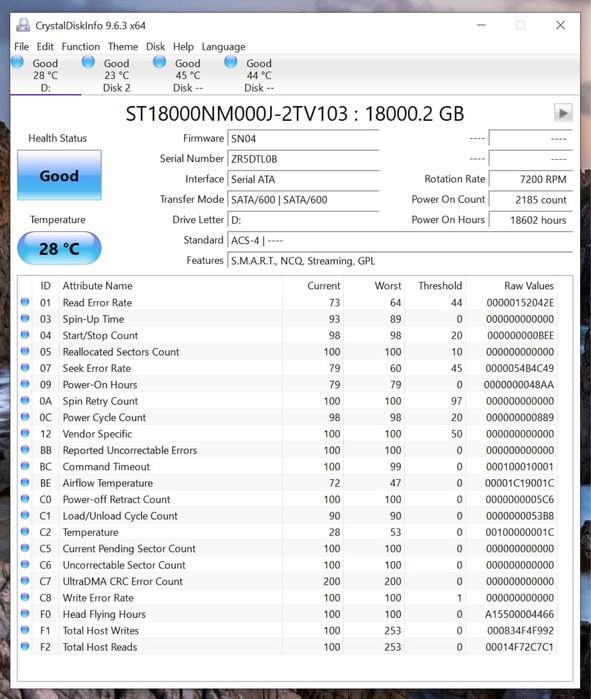Click status orb for Current Pending Sector Count
Screen dimensions: 591x699
click(x=25, y=548)
